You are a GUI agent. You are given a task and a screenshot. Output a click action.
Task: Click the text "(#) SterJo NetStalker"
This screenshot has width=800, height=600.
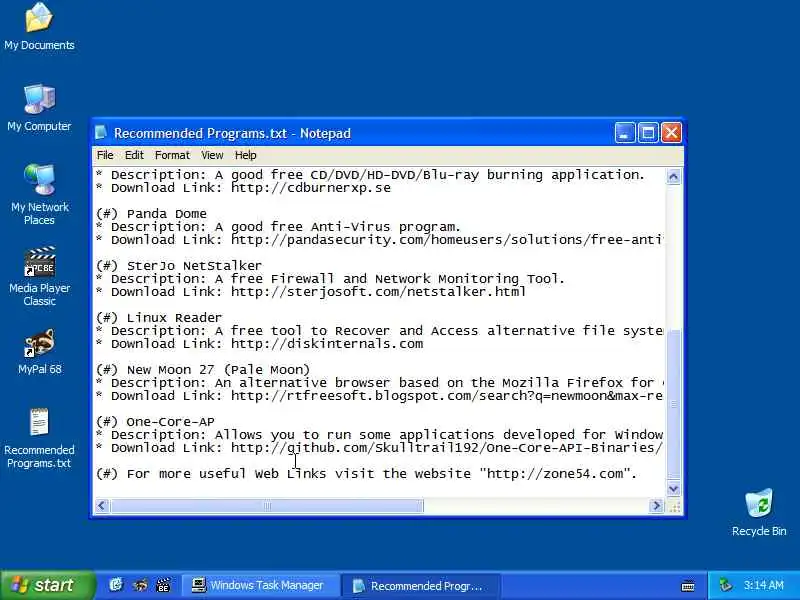(x=179, y=265)
